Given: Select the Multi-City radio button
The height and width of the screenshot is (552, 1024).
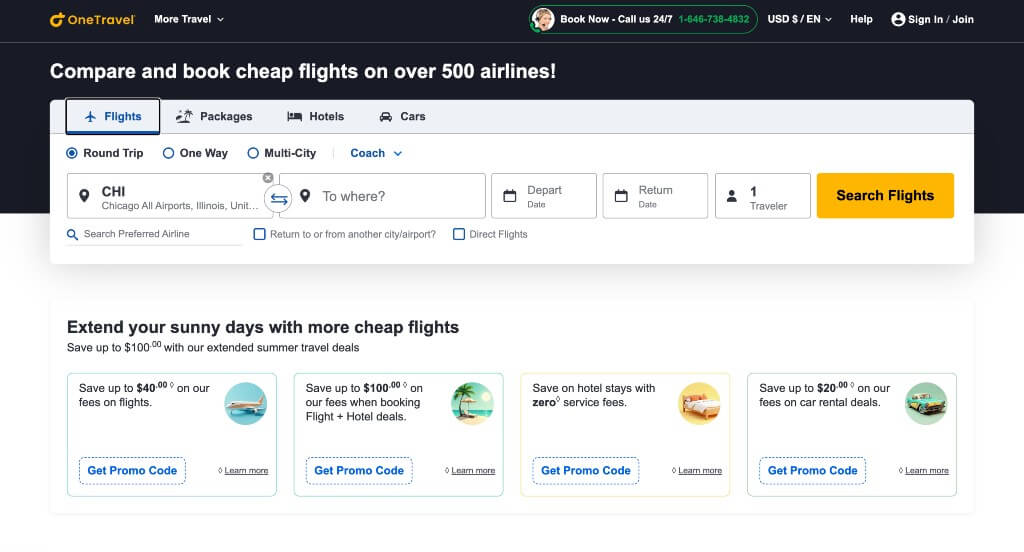Looking at the screenshot, I should tap(253, 153).
